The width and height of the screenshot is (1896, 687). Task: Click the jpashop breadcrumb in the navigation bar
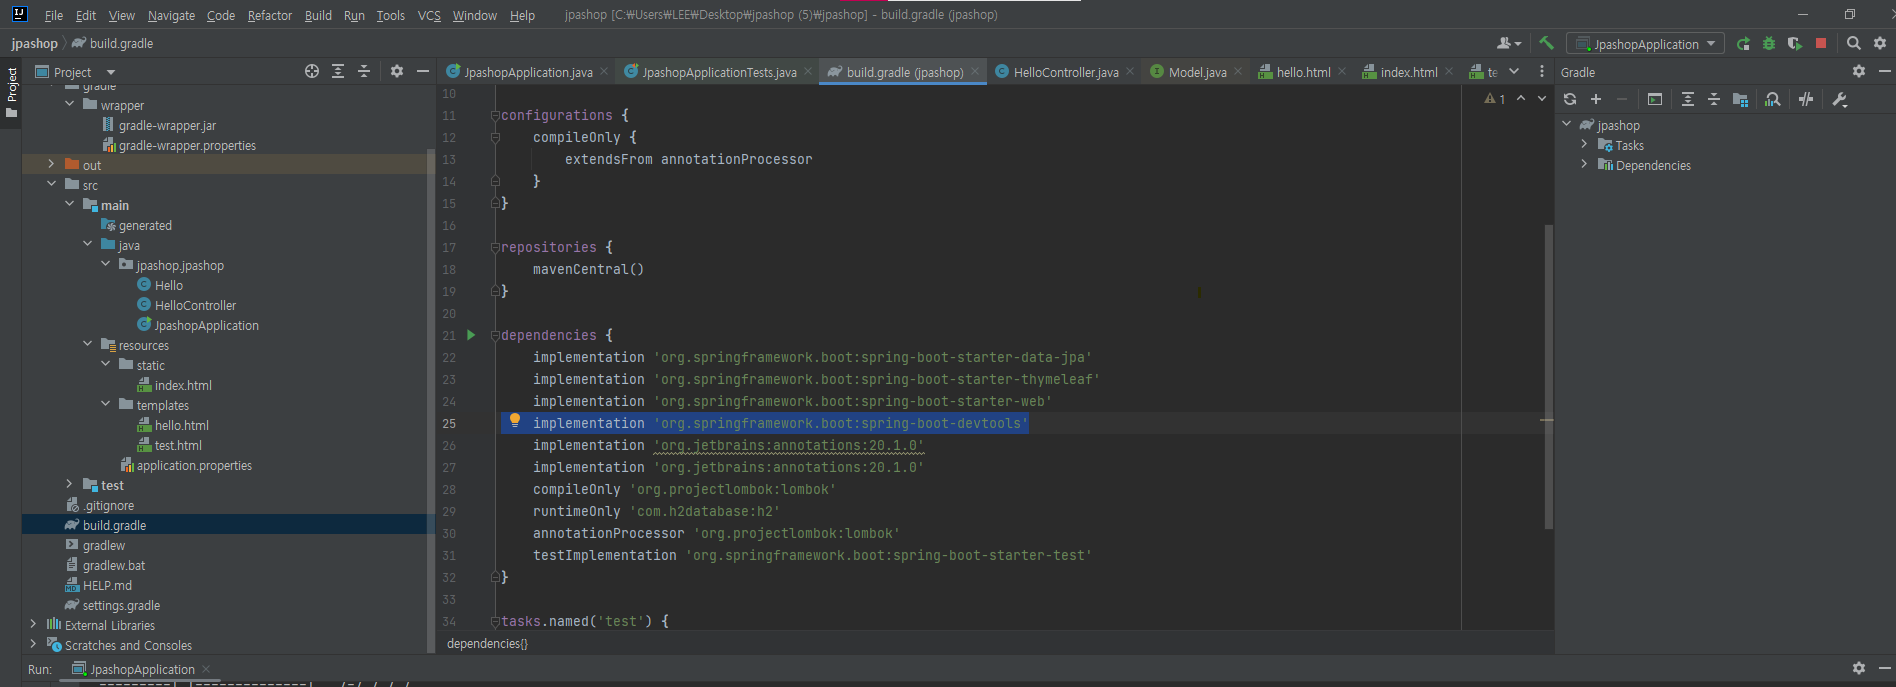tap(35, 43)
